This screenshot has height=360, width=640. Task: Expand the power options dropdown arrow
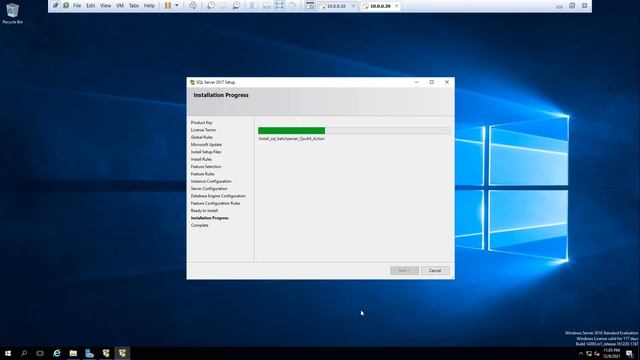[x=177, y=6]
